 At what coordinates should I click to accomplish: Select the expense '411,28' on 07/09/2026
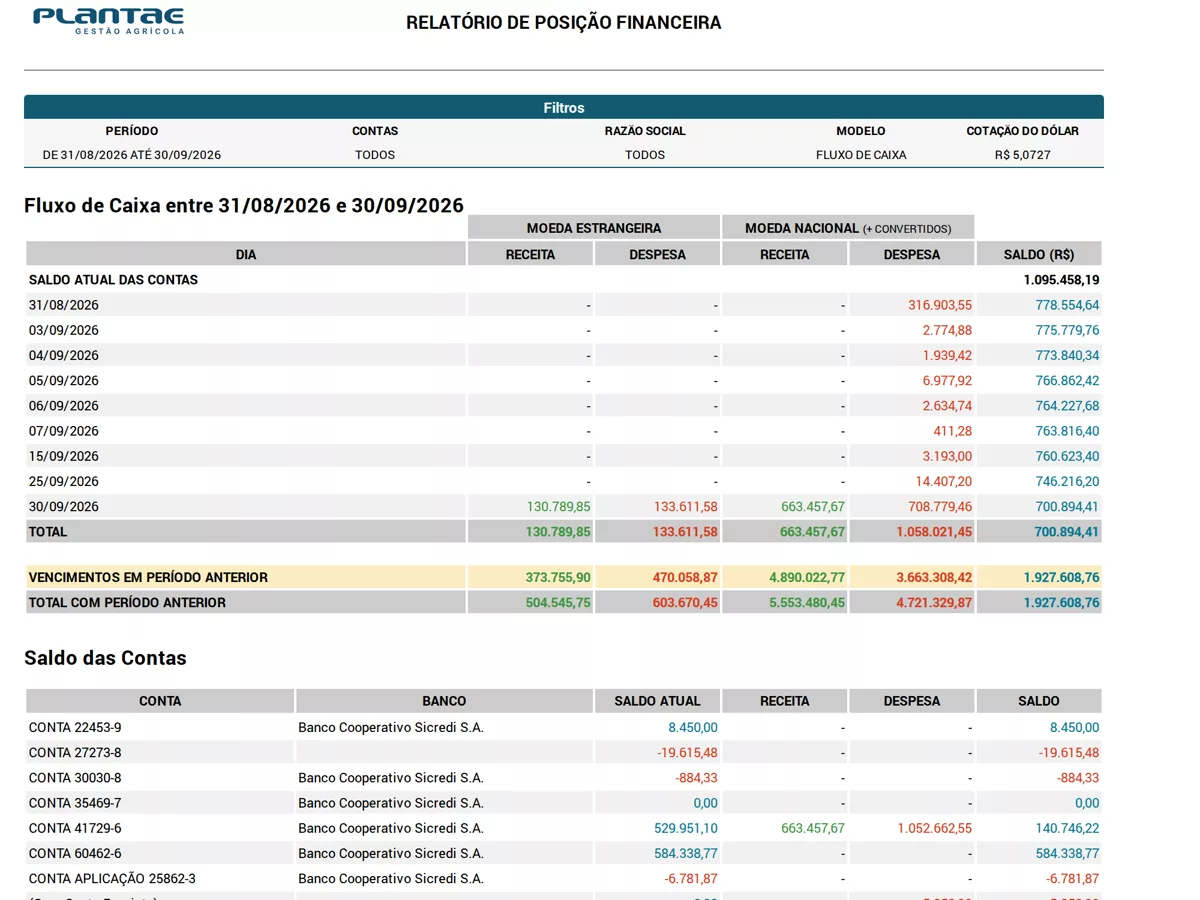[x=952, y=431]
